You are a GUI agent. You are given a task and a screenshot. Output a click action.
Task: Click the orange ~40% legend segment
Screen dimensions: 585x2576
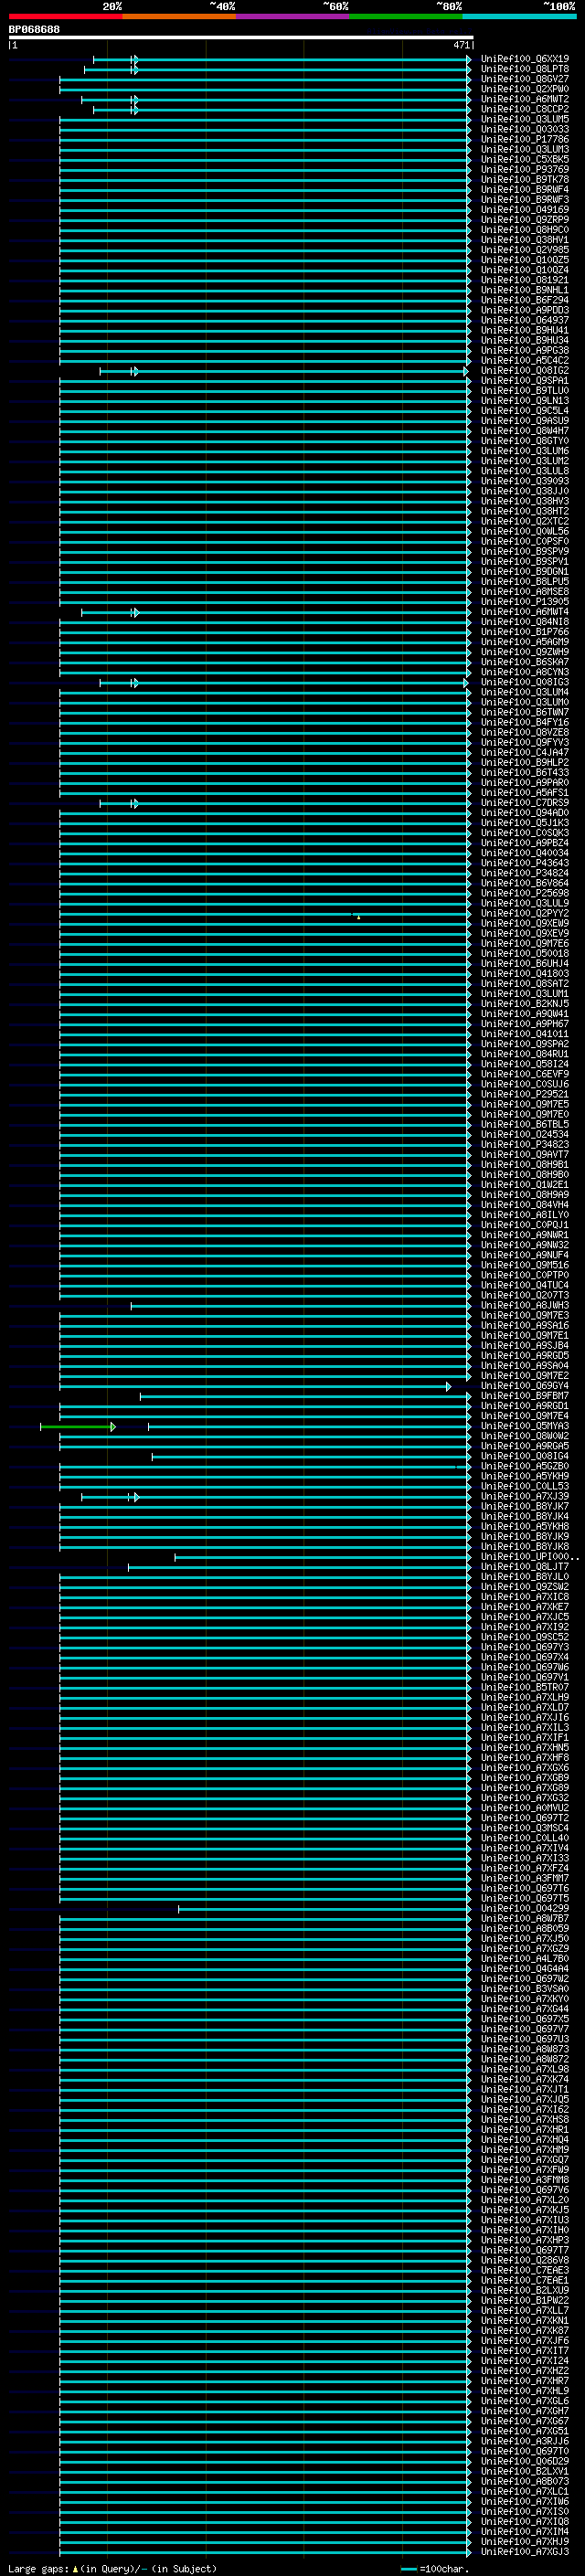[x=179, y=16]
